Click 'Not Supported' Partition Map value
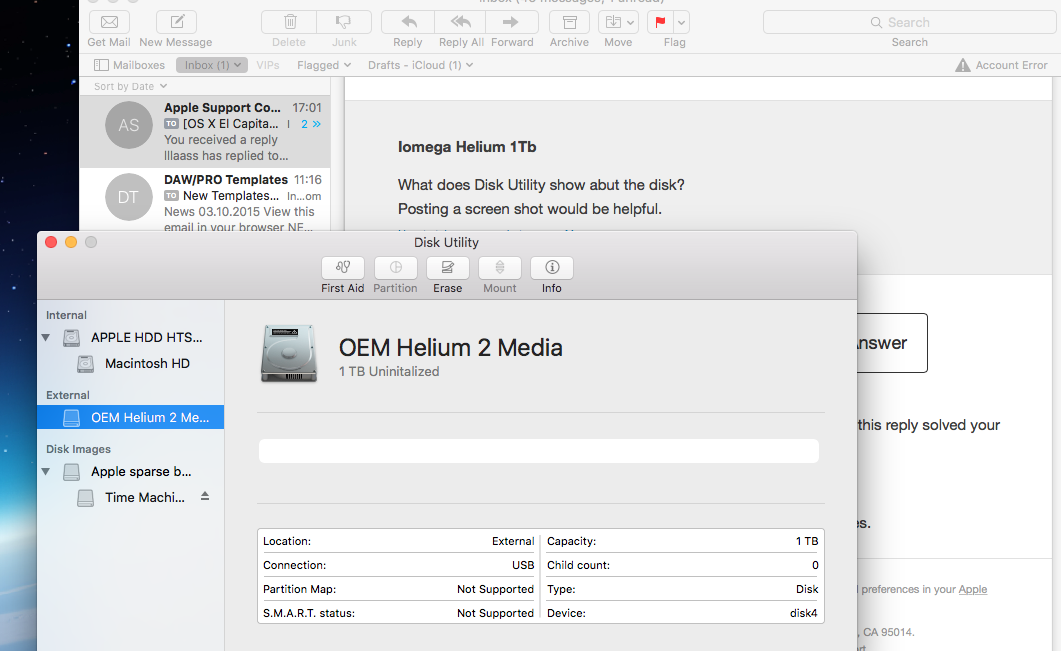This screenshot has width=1061, height=651. tap(495, 589)
